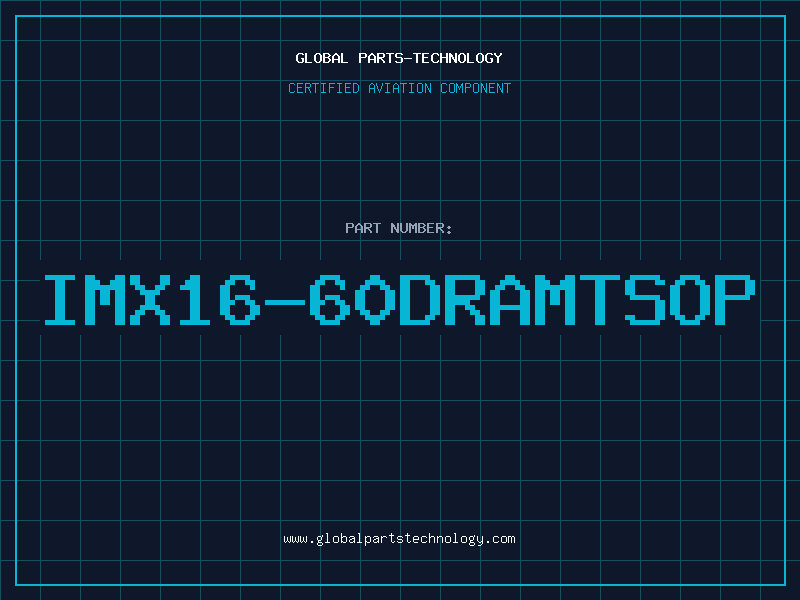Click the word COMPONENT in the subtitle

(476, 88)
